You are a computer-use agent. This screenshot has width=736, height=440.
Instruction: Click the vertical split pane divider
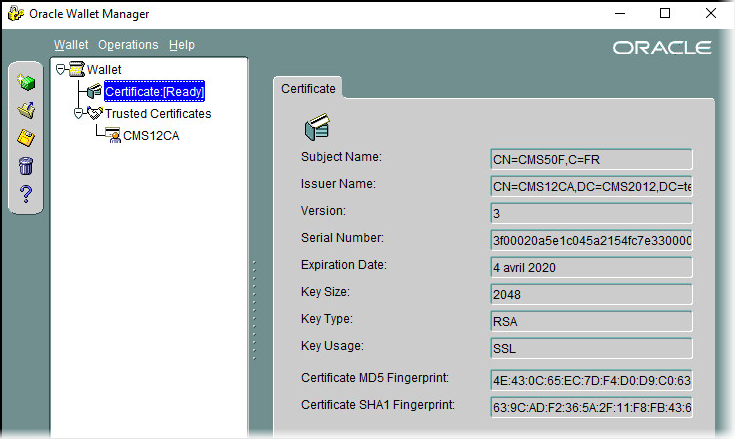click(254, 310)
